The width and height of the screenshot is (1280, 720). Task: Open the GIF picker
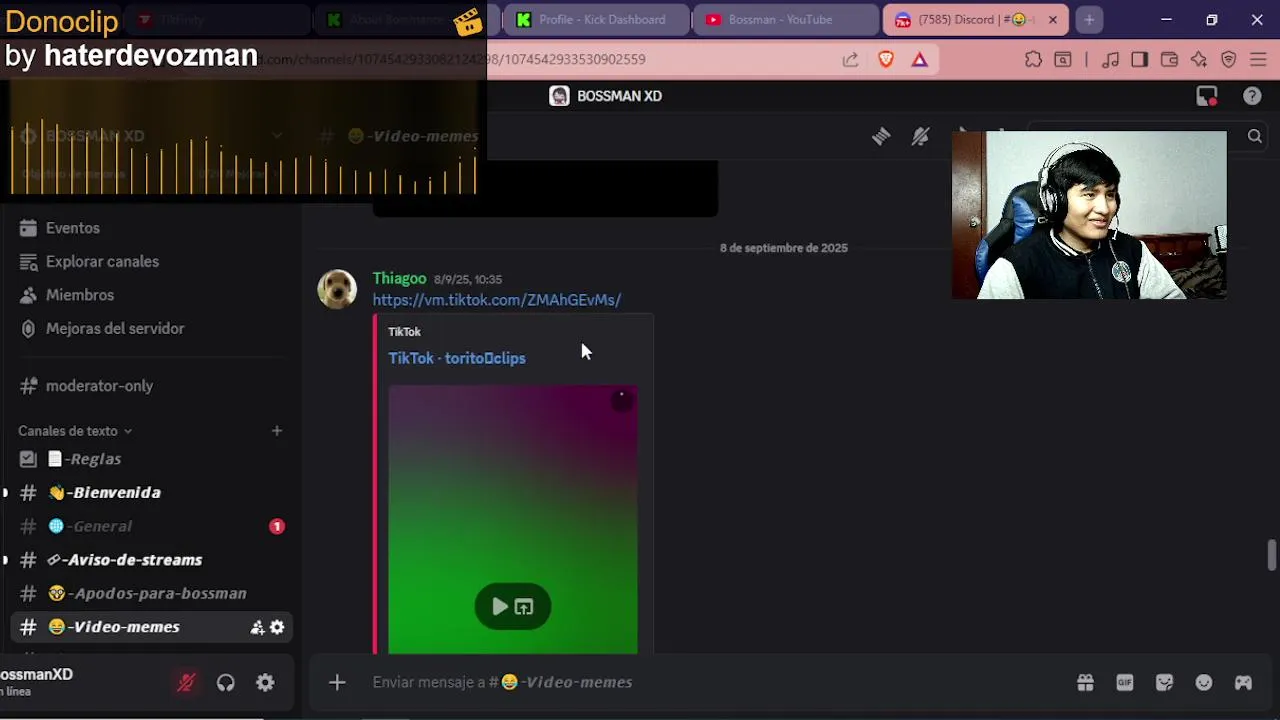pyautogui.click(x=1125, y=682)
